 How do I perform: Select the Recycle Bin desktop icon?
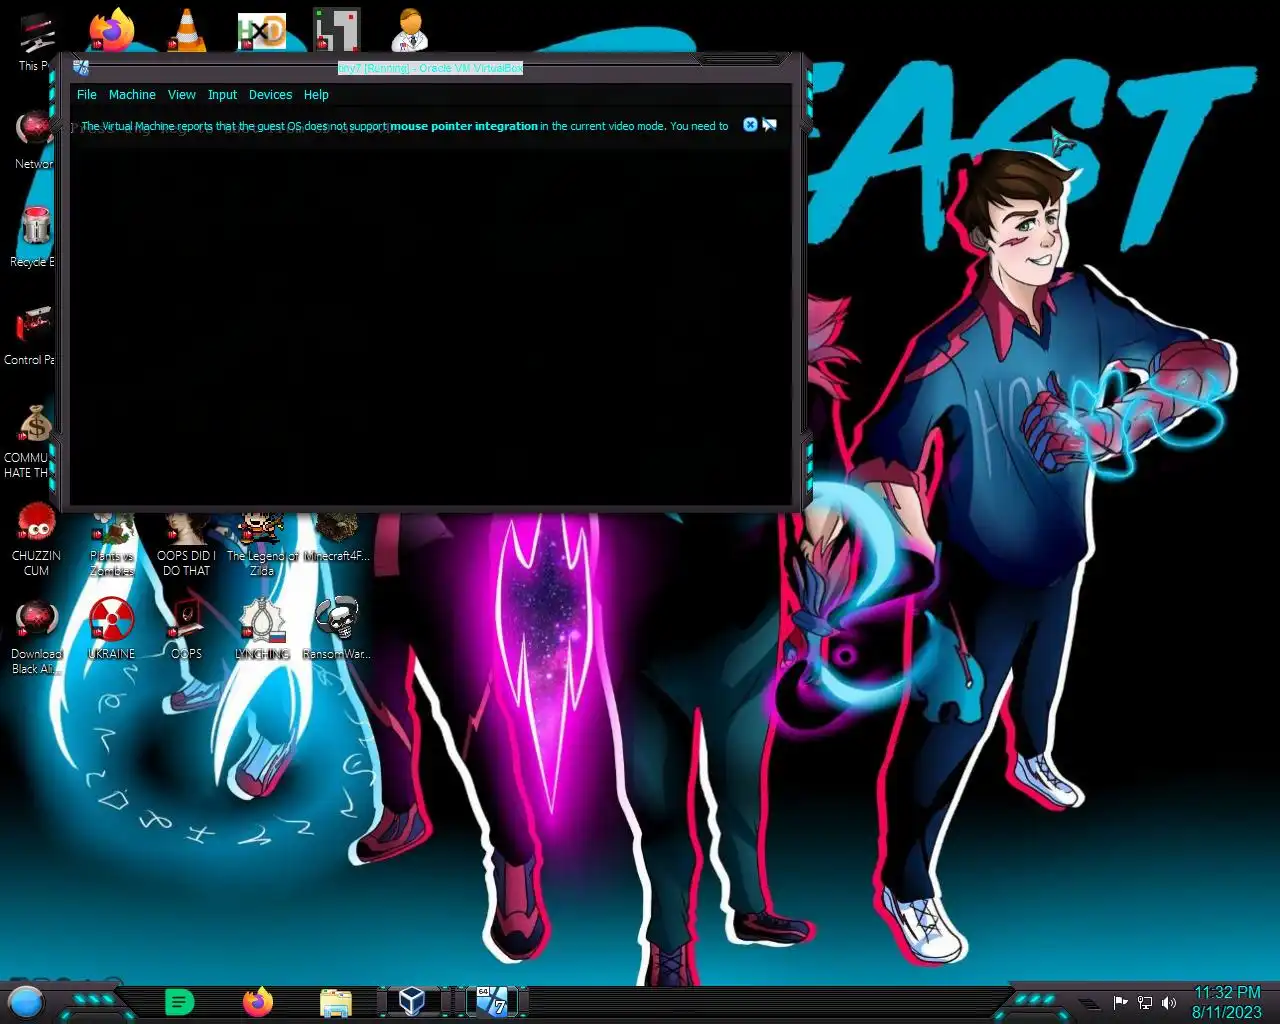(36, 238)
